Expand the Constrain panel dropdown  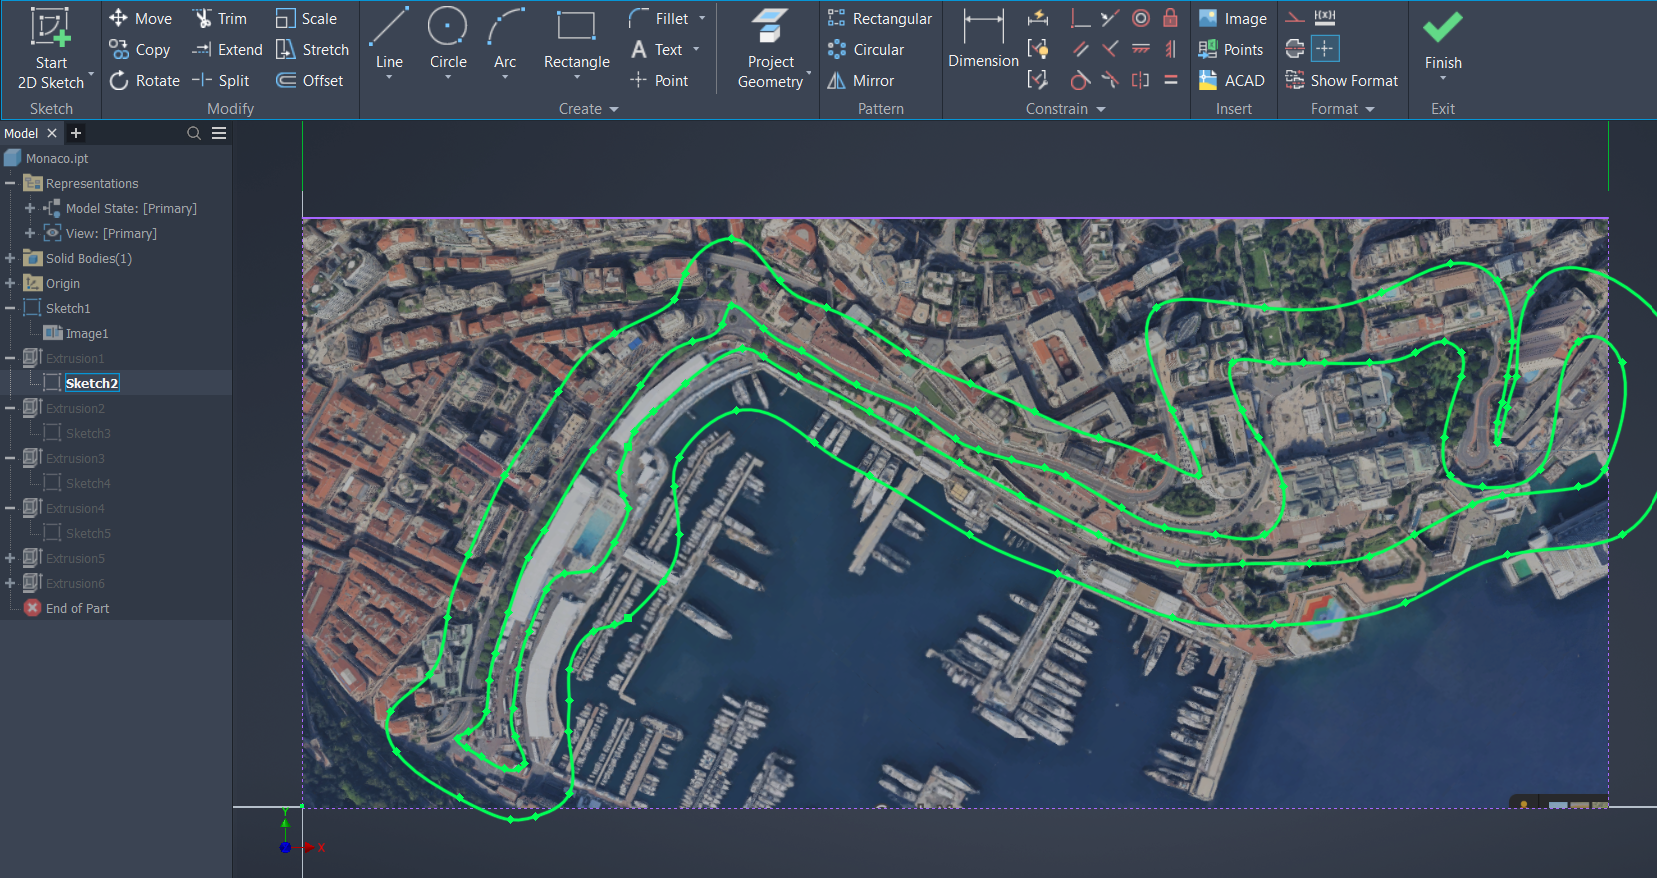pyautogui.click(x=1066, y=109)
